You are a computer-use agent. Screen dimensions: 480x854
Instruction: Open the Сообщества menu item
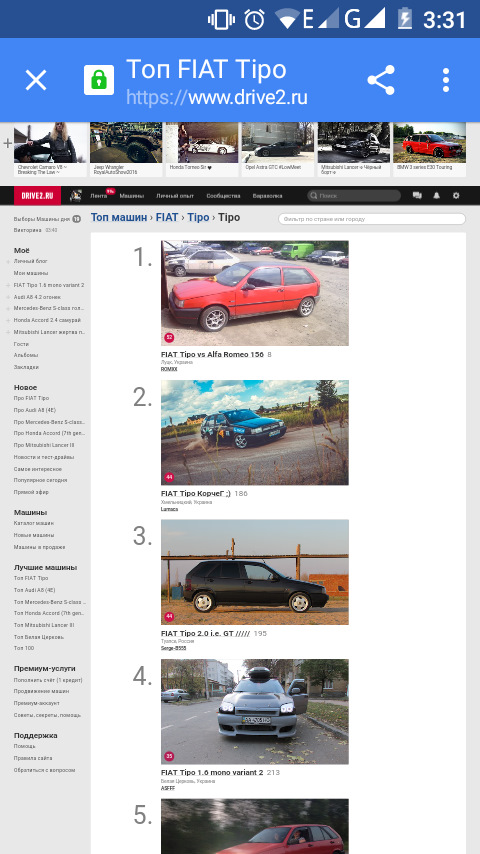(223, 196)
